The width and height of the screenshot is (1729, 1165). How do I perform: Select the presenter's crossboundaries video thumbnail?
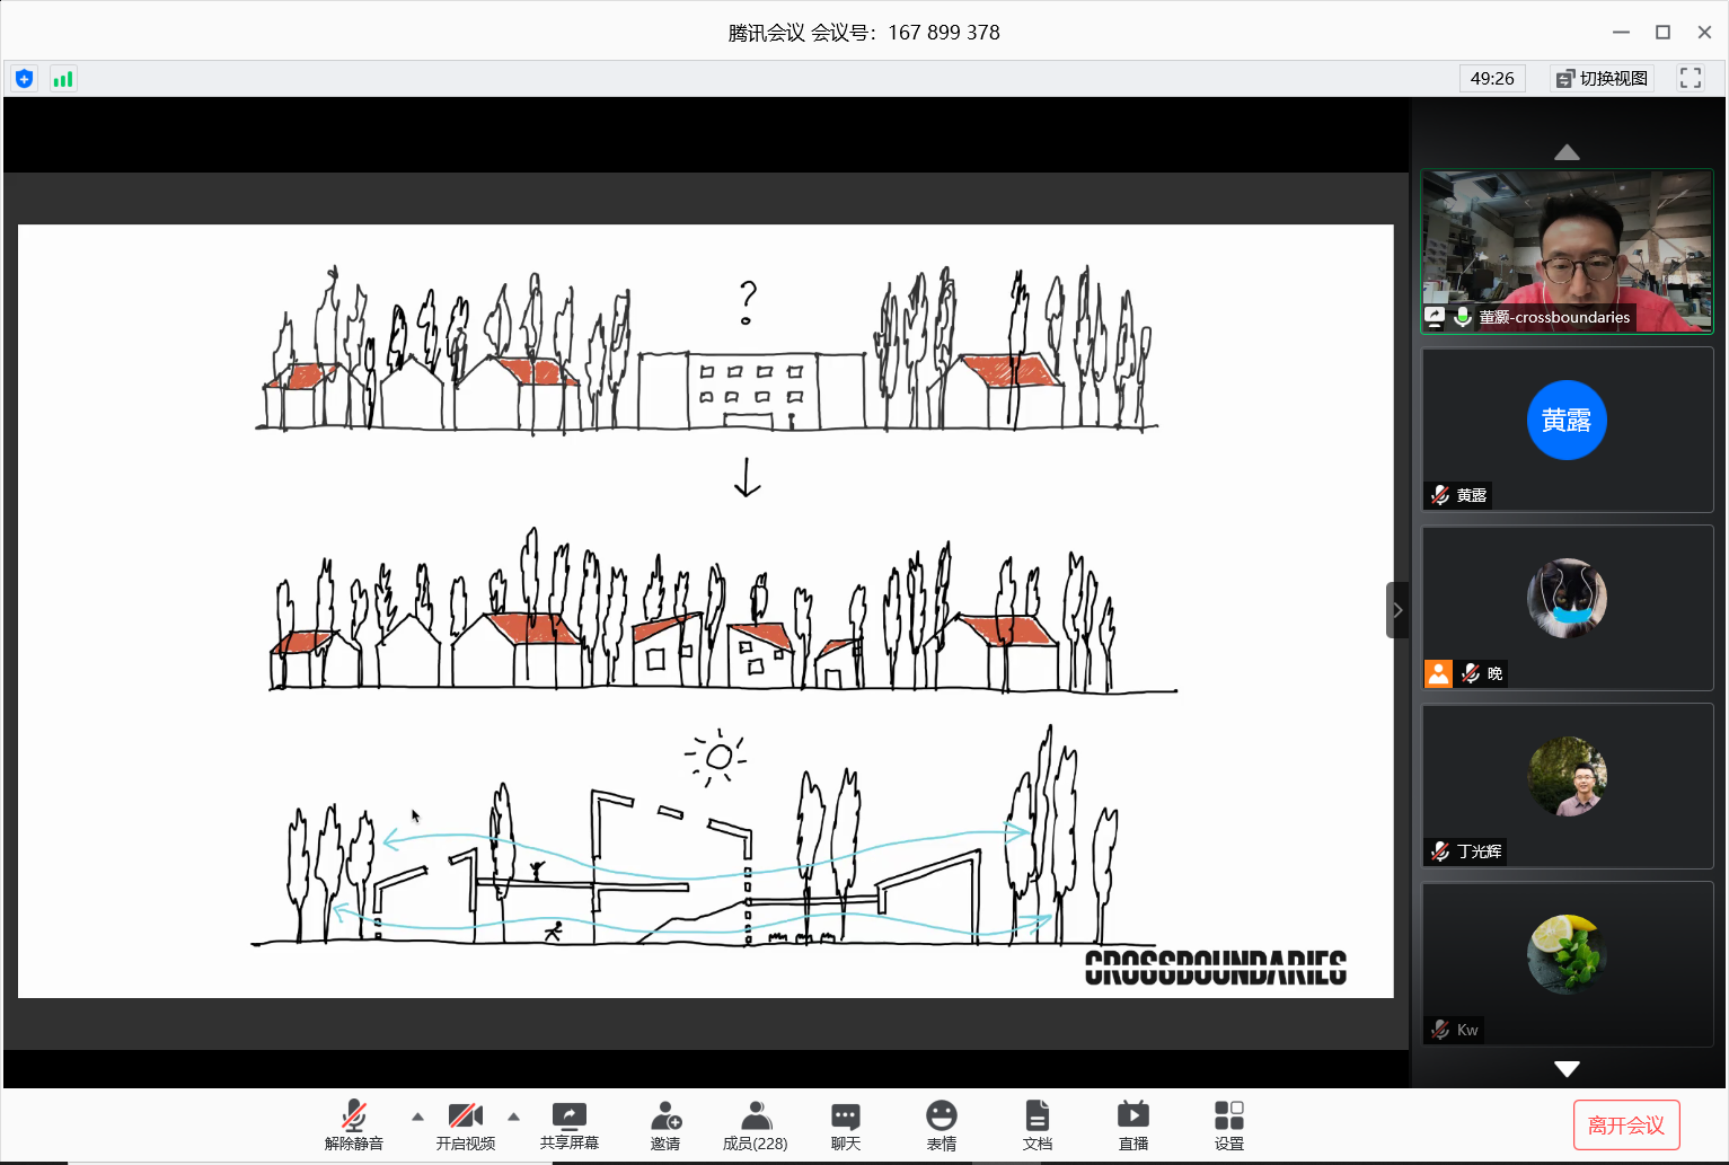(x=1566, y=251)
